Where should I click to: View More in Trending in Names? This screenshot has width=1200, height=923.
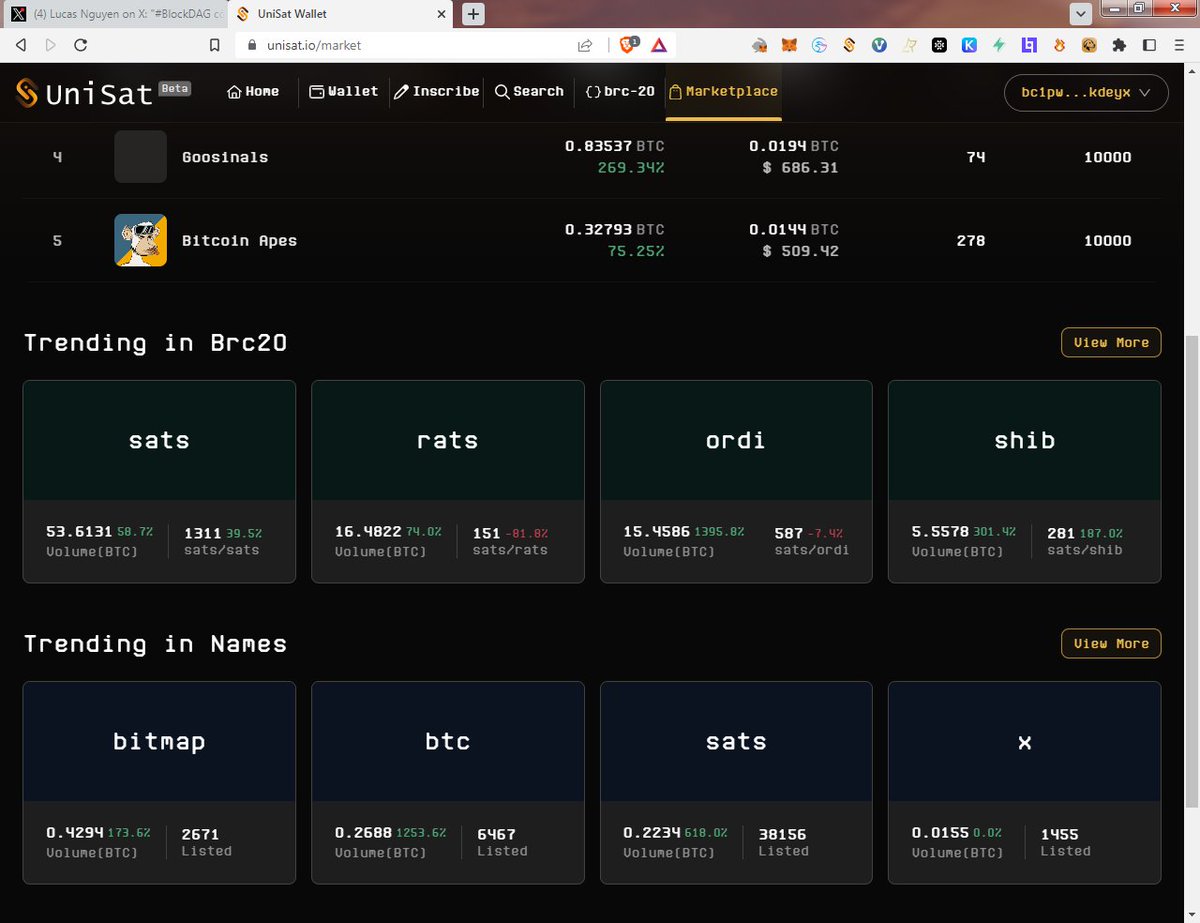coord(1111,644)
